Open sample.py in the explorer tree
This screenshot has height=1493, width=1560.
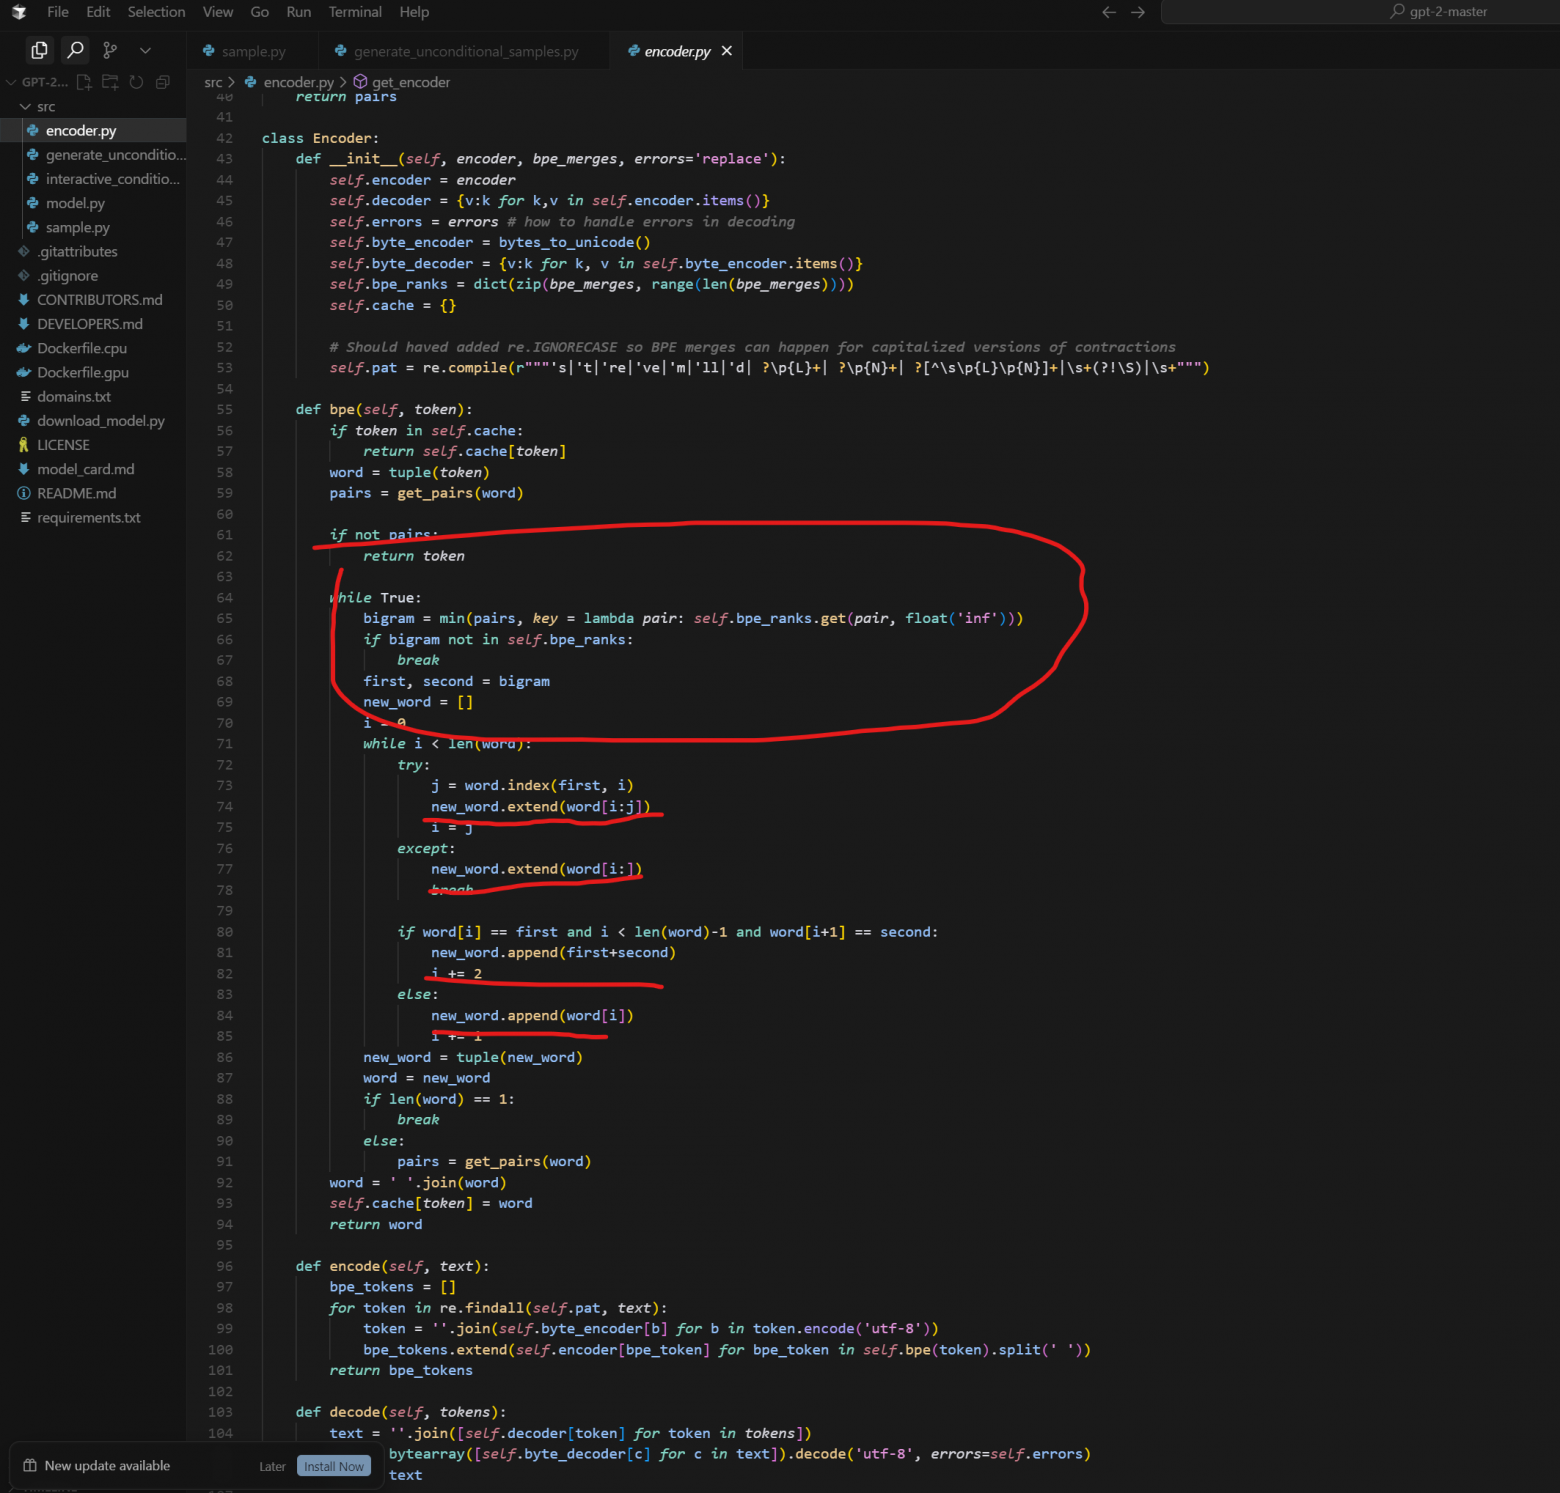coord(93,227)
